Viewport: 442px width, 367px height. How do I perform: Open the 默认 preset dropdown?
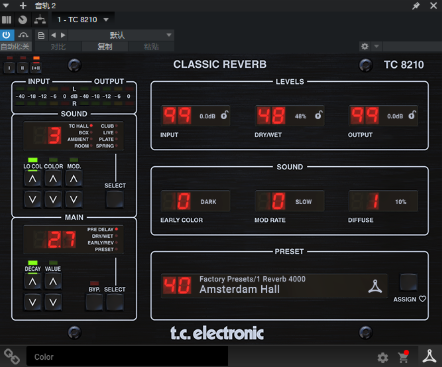point(121,35)
